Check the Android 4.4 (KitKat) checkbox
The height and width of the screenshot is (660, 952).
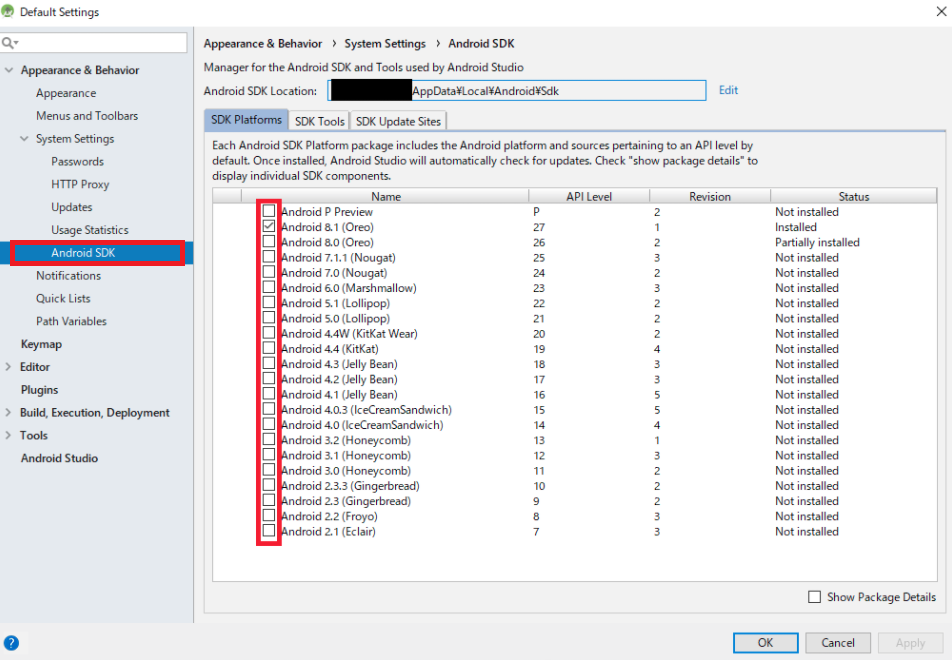[x=269, y=349]
